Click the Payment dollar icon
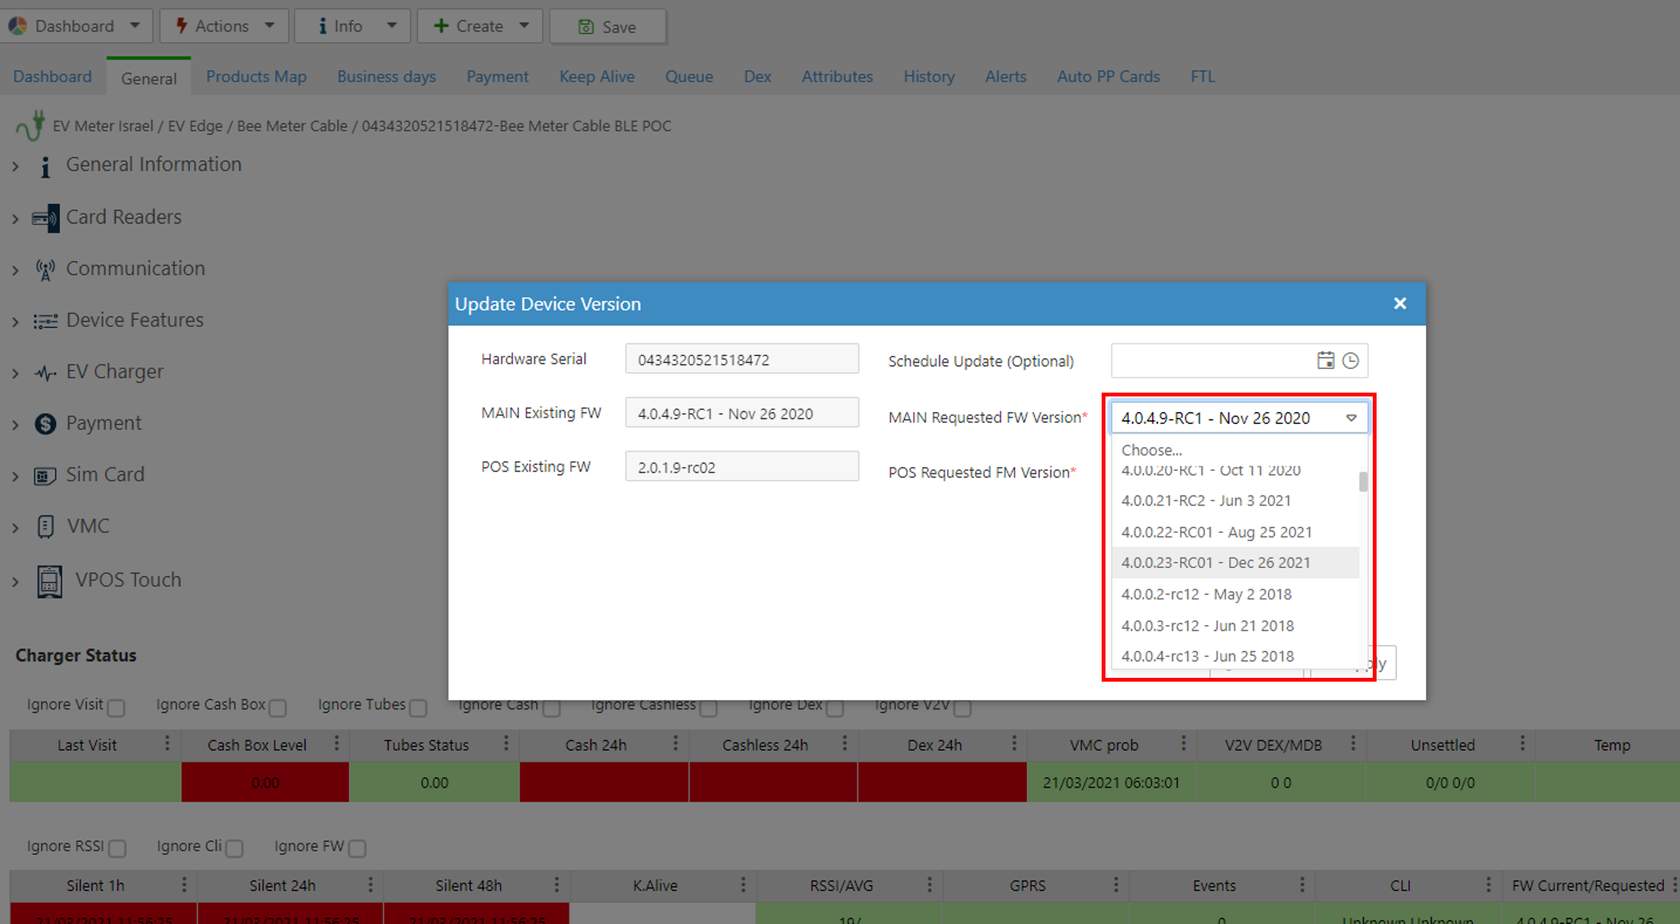 pos(45,424)
